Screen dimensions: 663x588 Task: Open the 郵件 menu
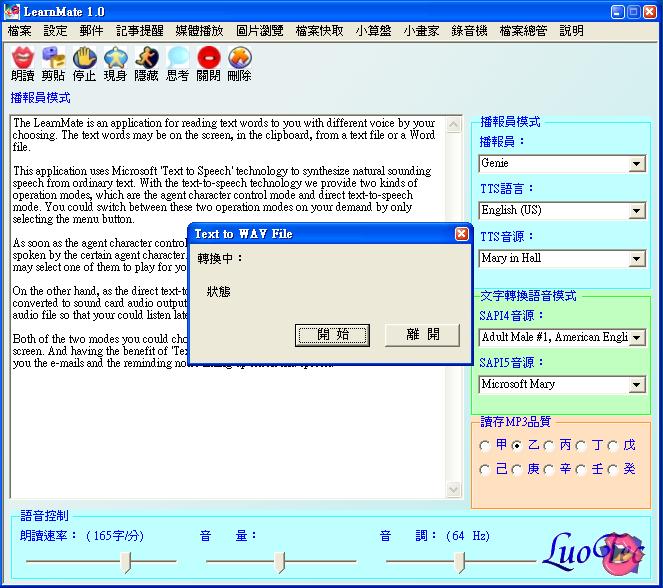91,31
